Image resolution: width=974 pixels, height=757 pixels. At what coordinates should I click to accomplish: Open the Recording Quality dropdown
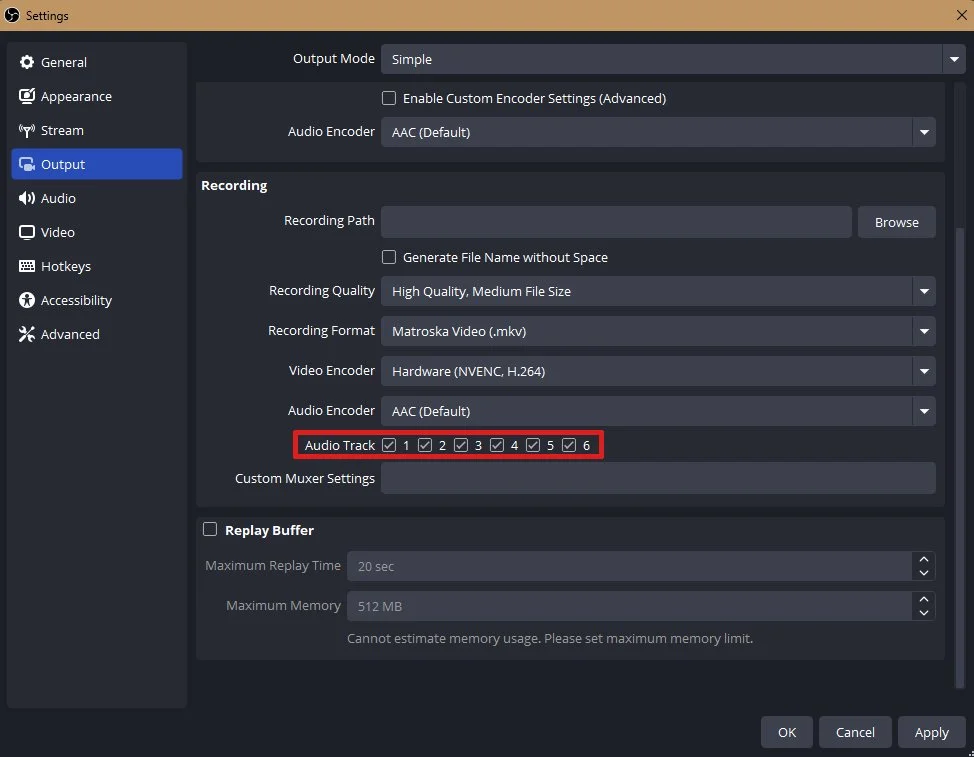(x=923, y=290)
